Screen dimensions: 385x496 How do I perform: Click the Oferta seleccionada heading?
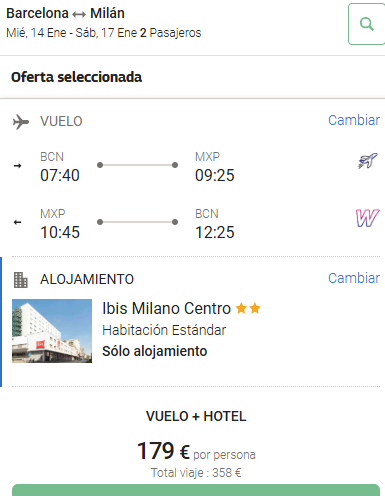[76, 77]
